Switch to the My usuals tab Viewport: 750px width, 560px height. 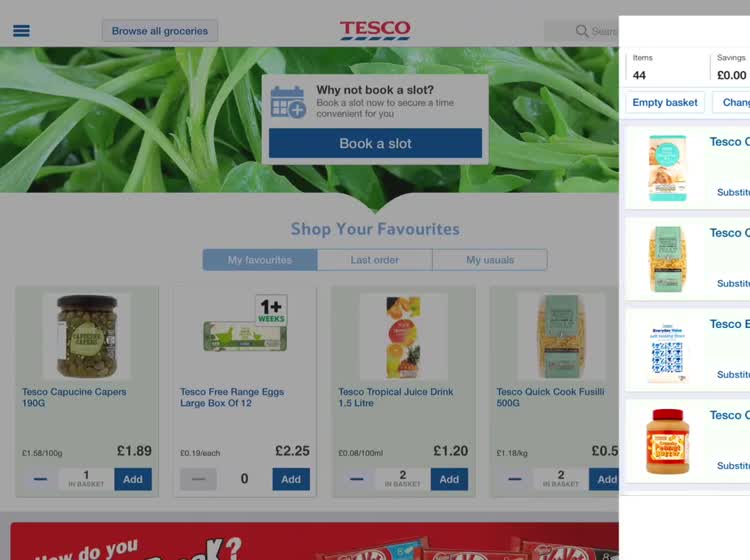pos(490,260)
